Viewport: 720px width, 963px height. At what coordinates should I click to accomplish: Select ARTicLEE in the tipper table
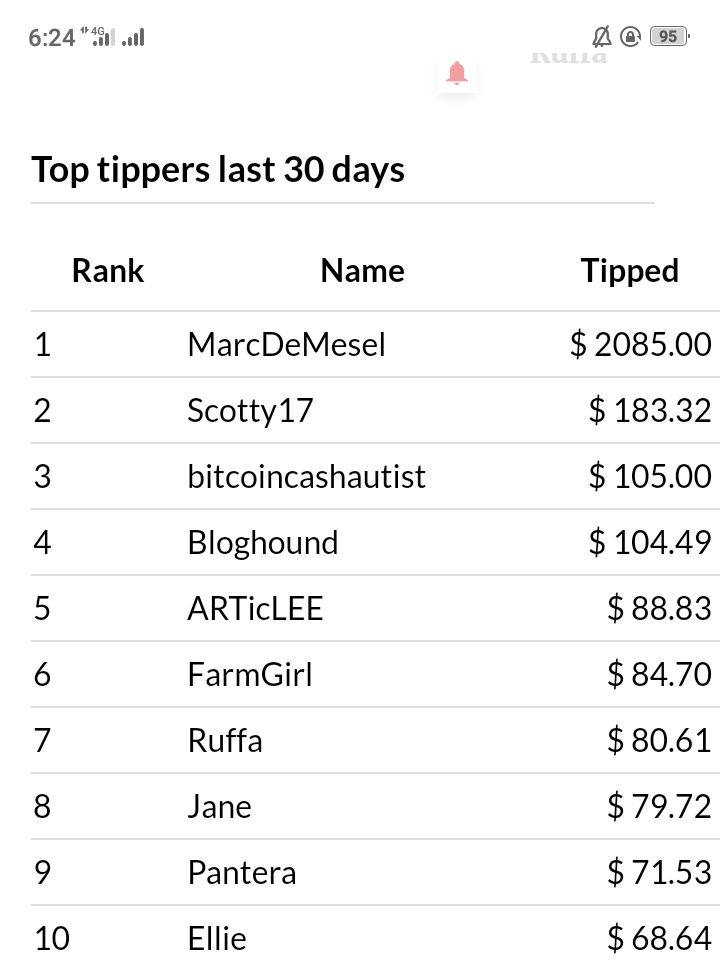(x=255, y=609)
